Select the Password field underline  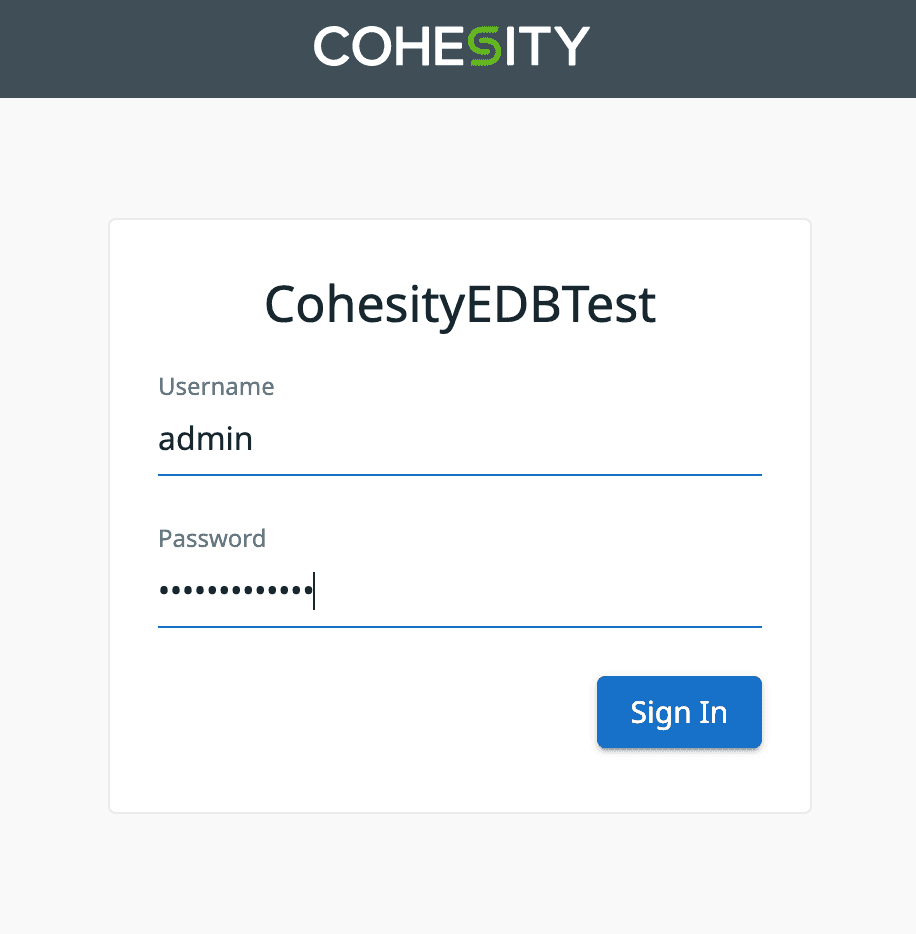tap(459, 627)
